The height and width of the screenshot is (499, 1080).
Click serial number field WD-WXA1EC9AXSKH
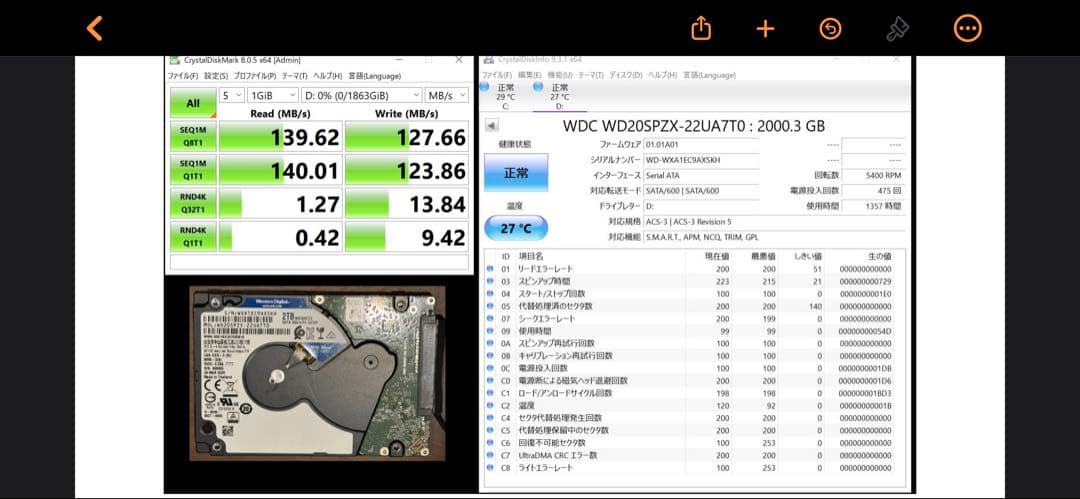tap(700, 160)
